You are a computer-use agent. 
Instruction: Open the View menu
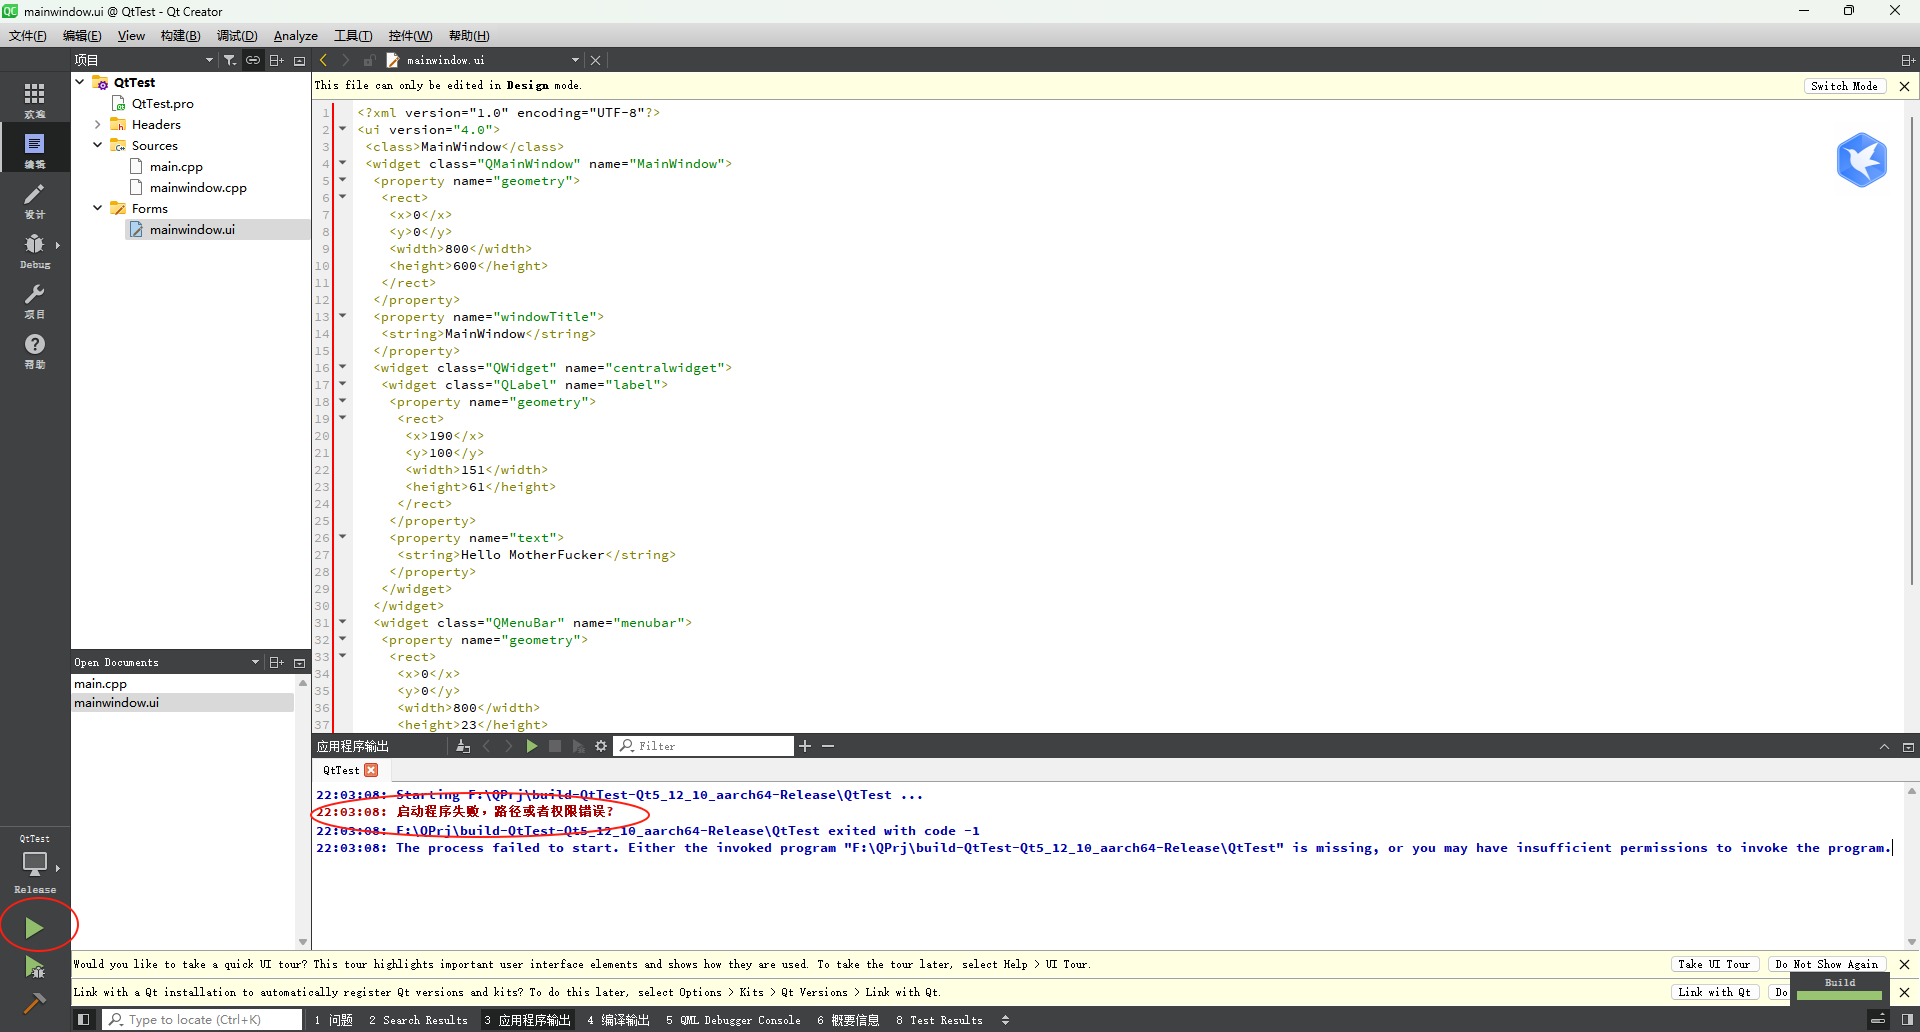point(131,36)
